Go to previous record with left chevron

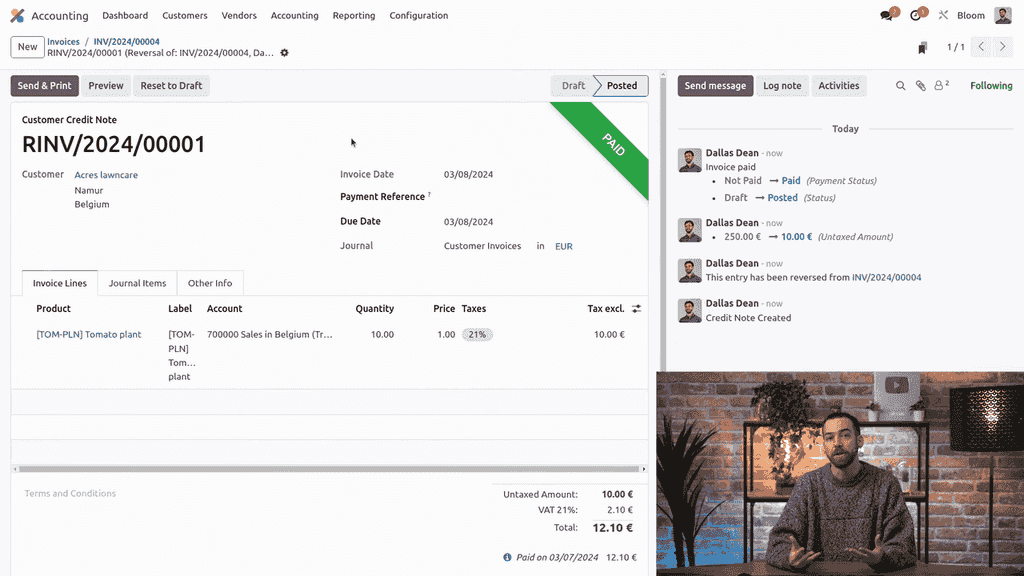tap(981, 46)
